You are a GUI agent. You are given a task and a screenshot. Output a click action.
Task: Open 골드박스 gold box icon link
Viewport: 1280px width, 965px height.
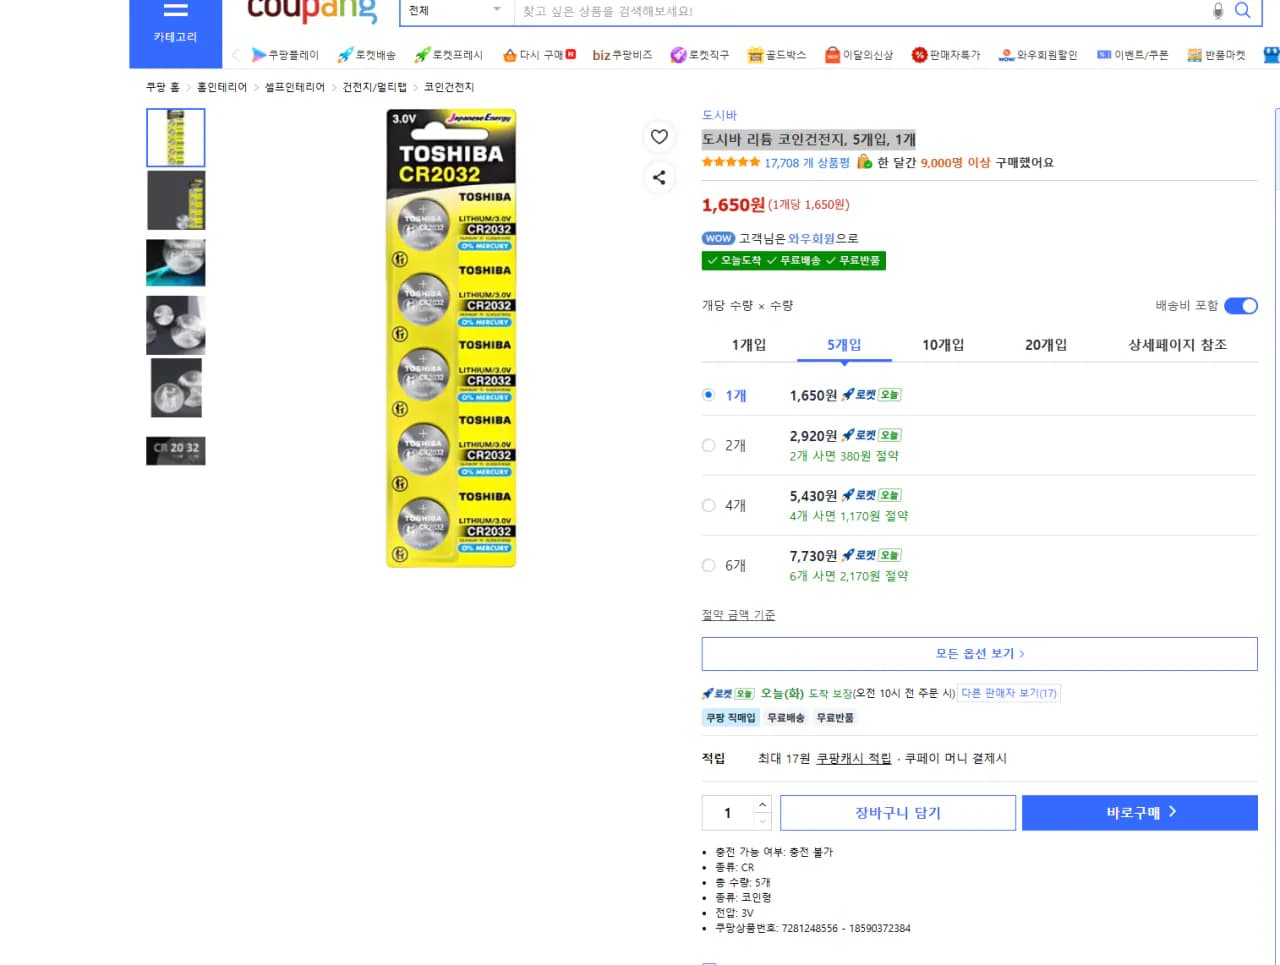[776, 55]
